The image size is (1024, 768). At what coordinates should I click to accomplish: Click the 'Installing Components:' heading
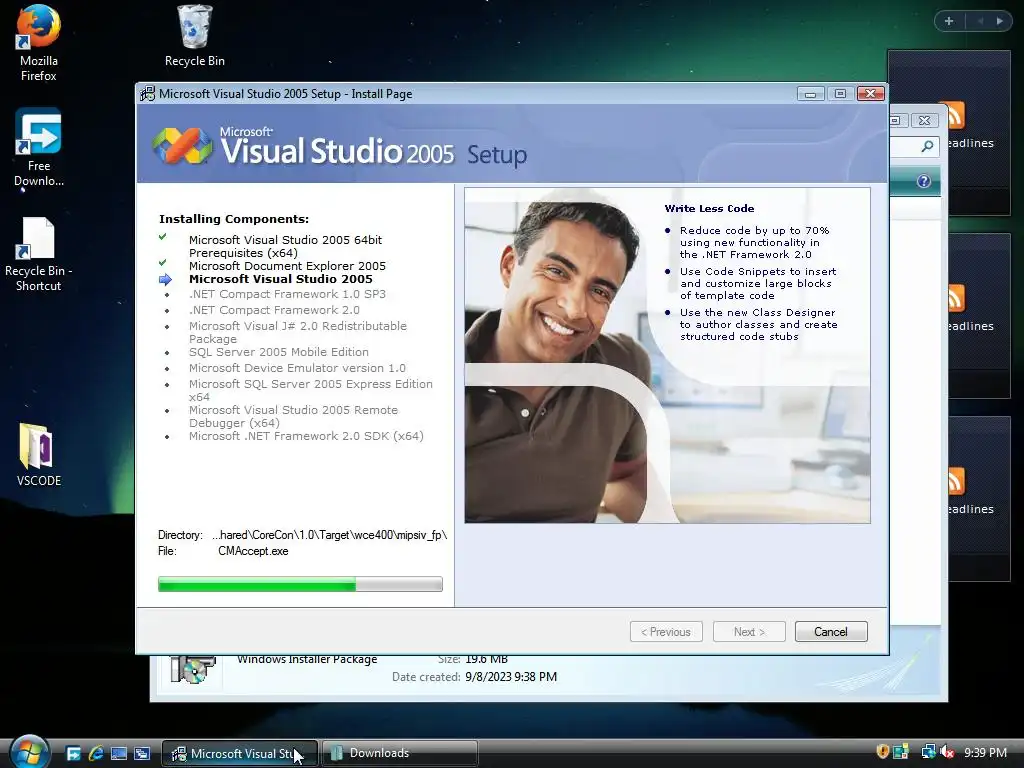click(x=234, y=219)
